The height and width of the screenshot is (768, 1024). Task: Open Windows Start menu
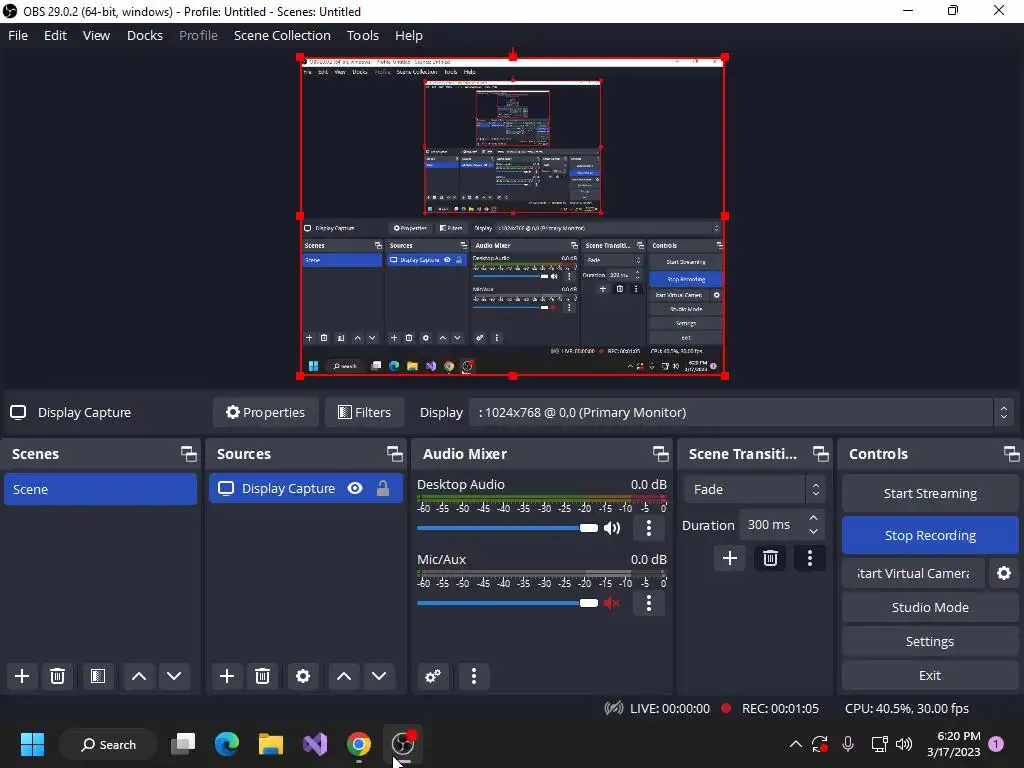32,744
